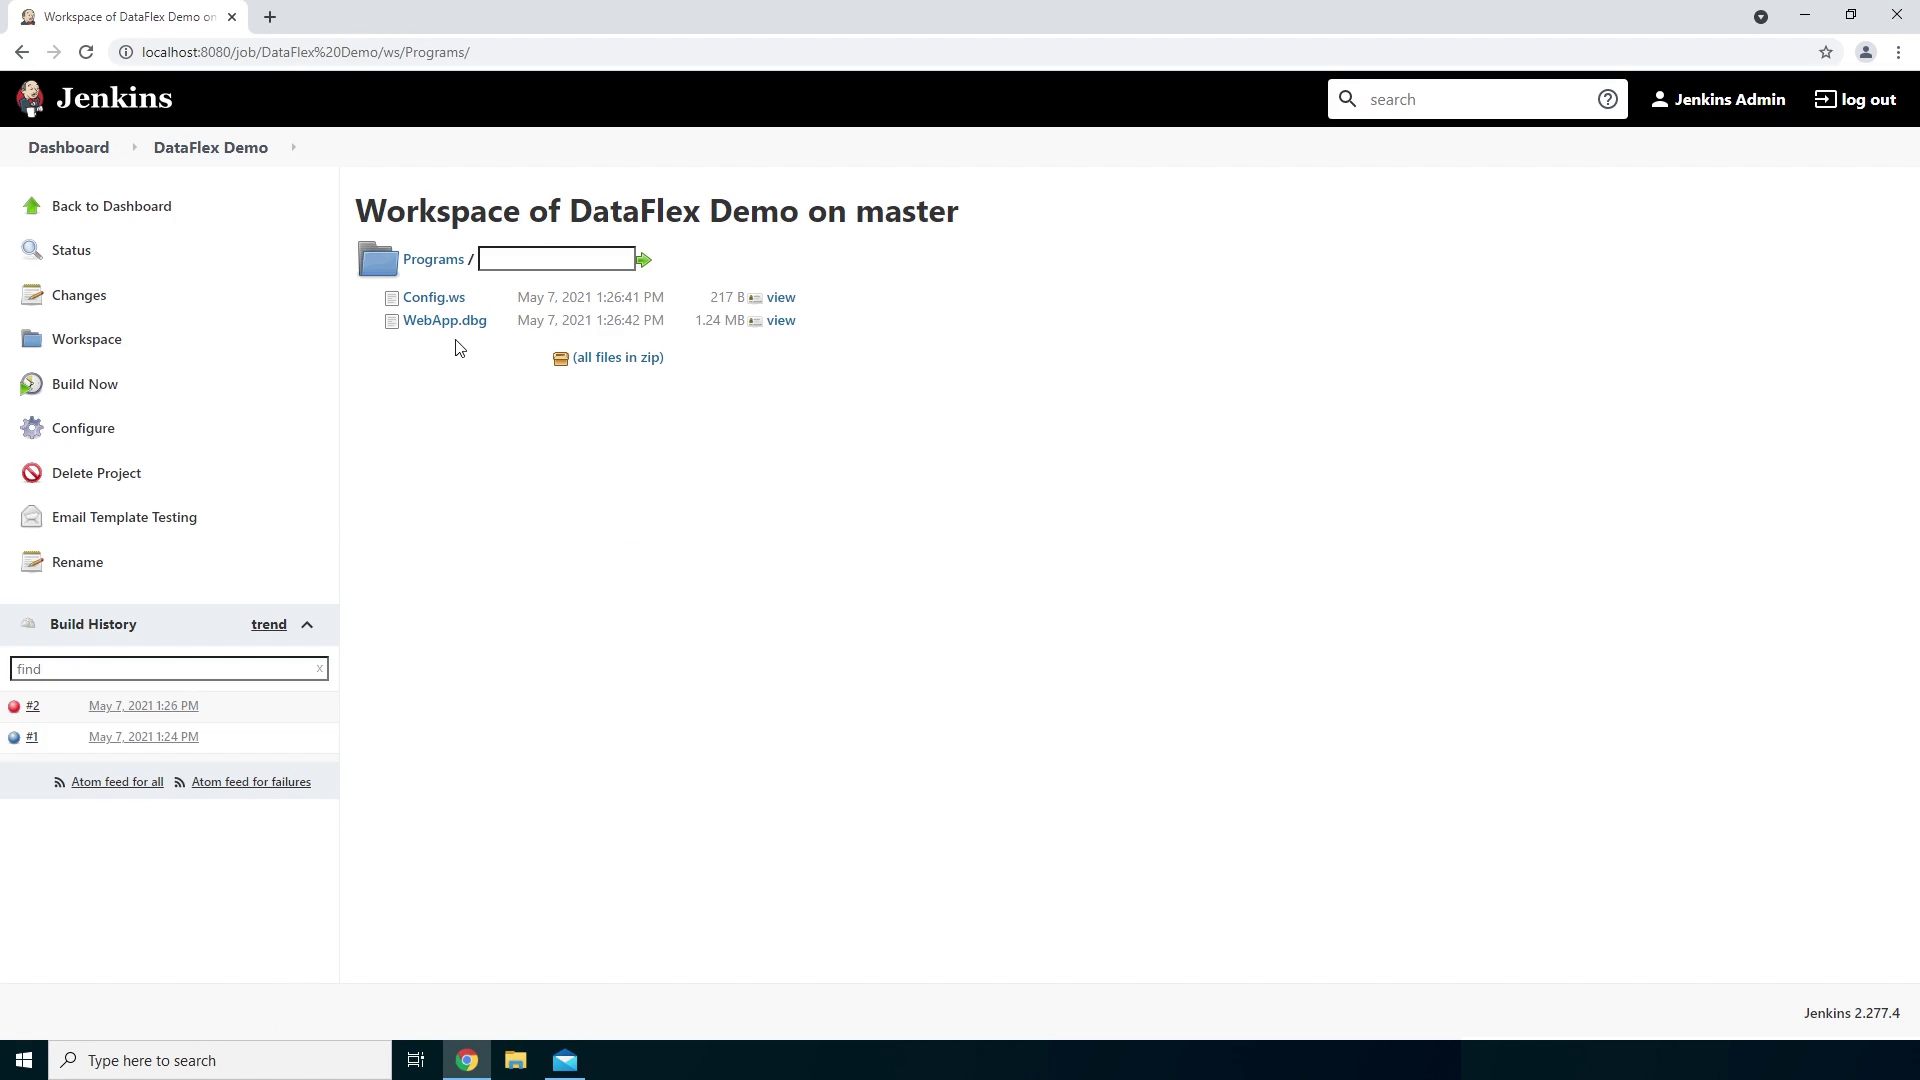Image resolution: width=1920 pixels, height=1080 pixels.
Task: Open File Explorer from the Windows taskbar
Action: click(x=515, y=1060)
